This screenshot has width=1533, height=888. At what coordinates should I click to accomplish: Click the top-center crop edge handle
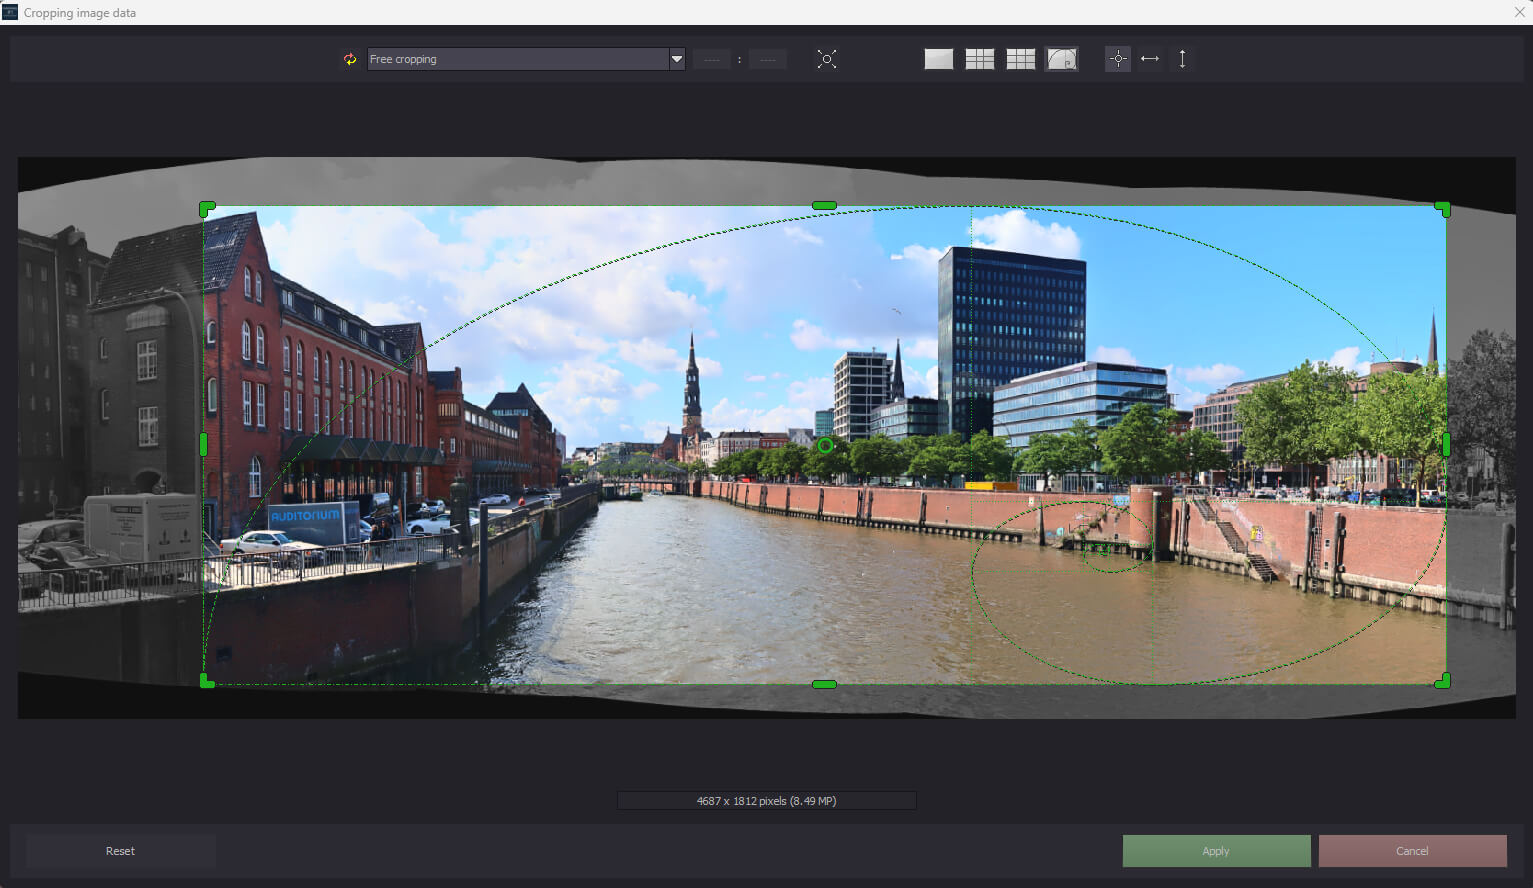click(824, 205)
